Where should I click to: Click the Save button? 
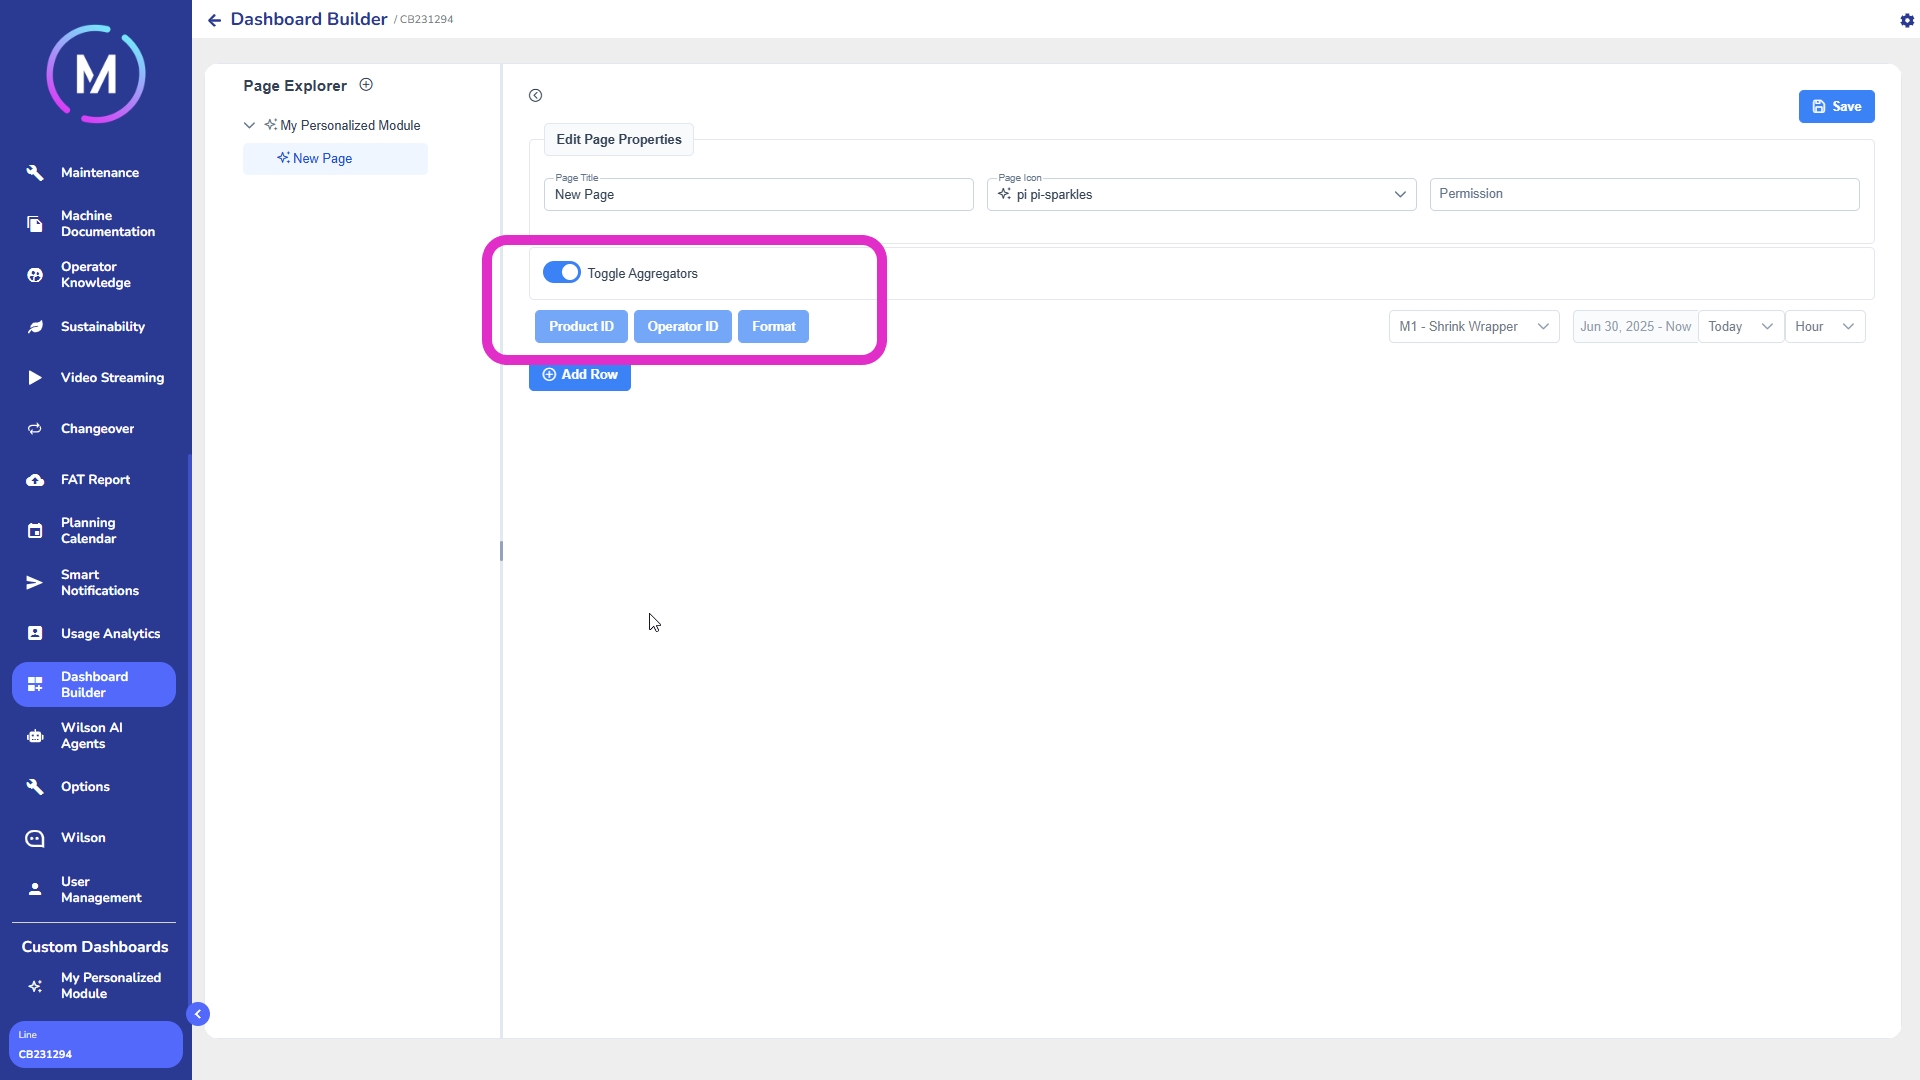(1836, 107)
